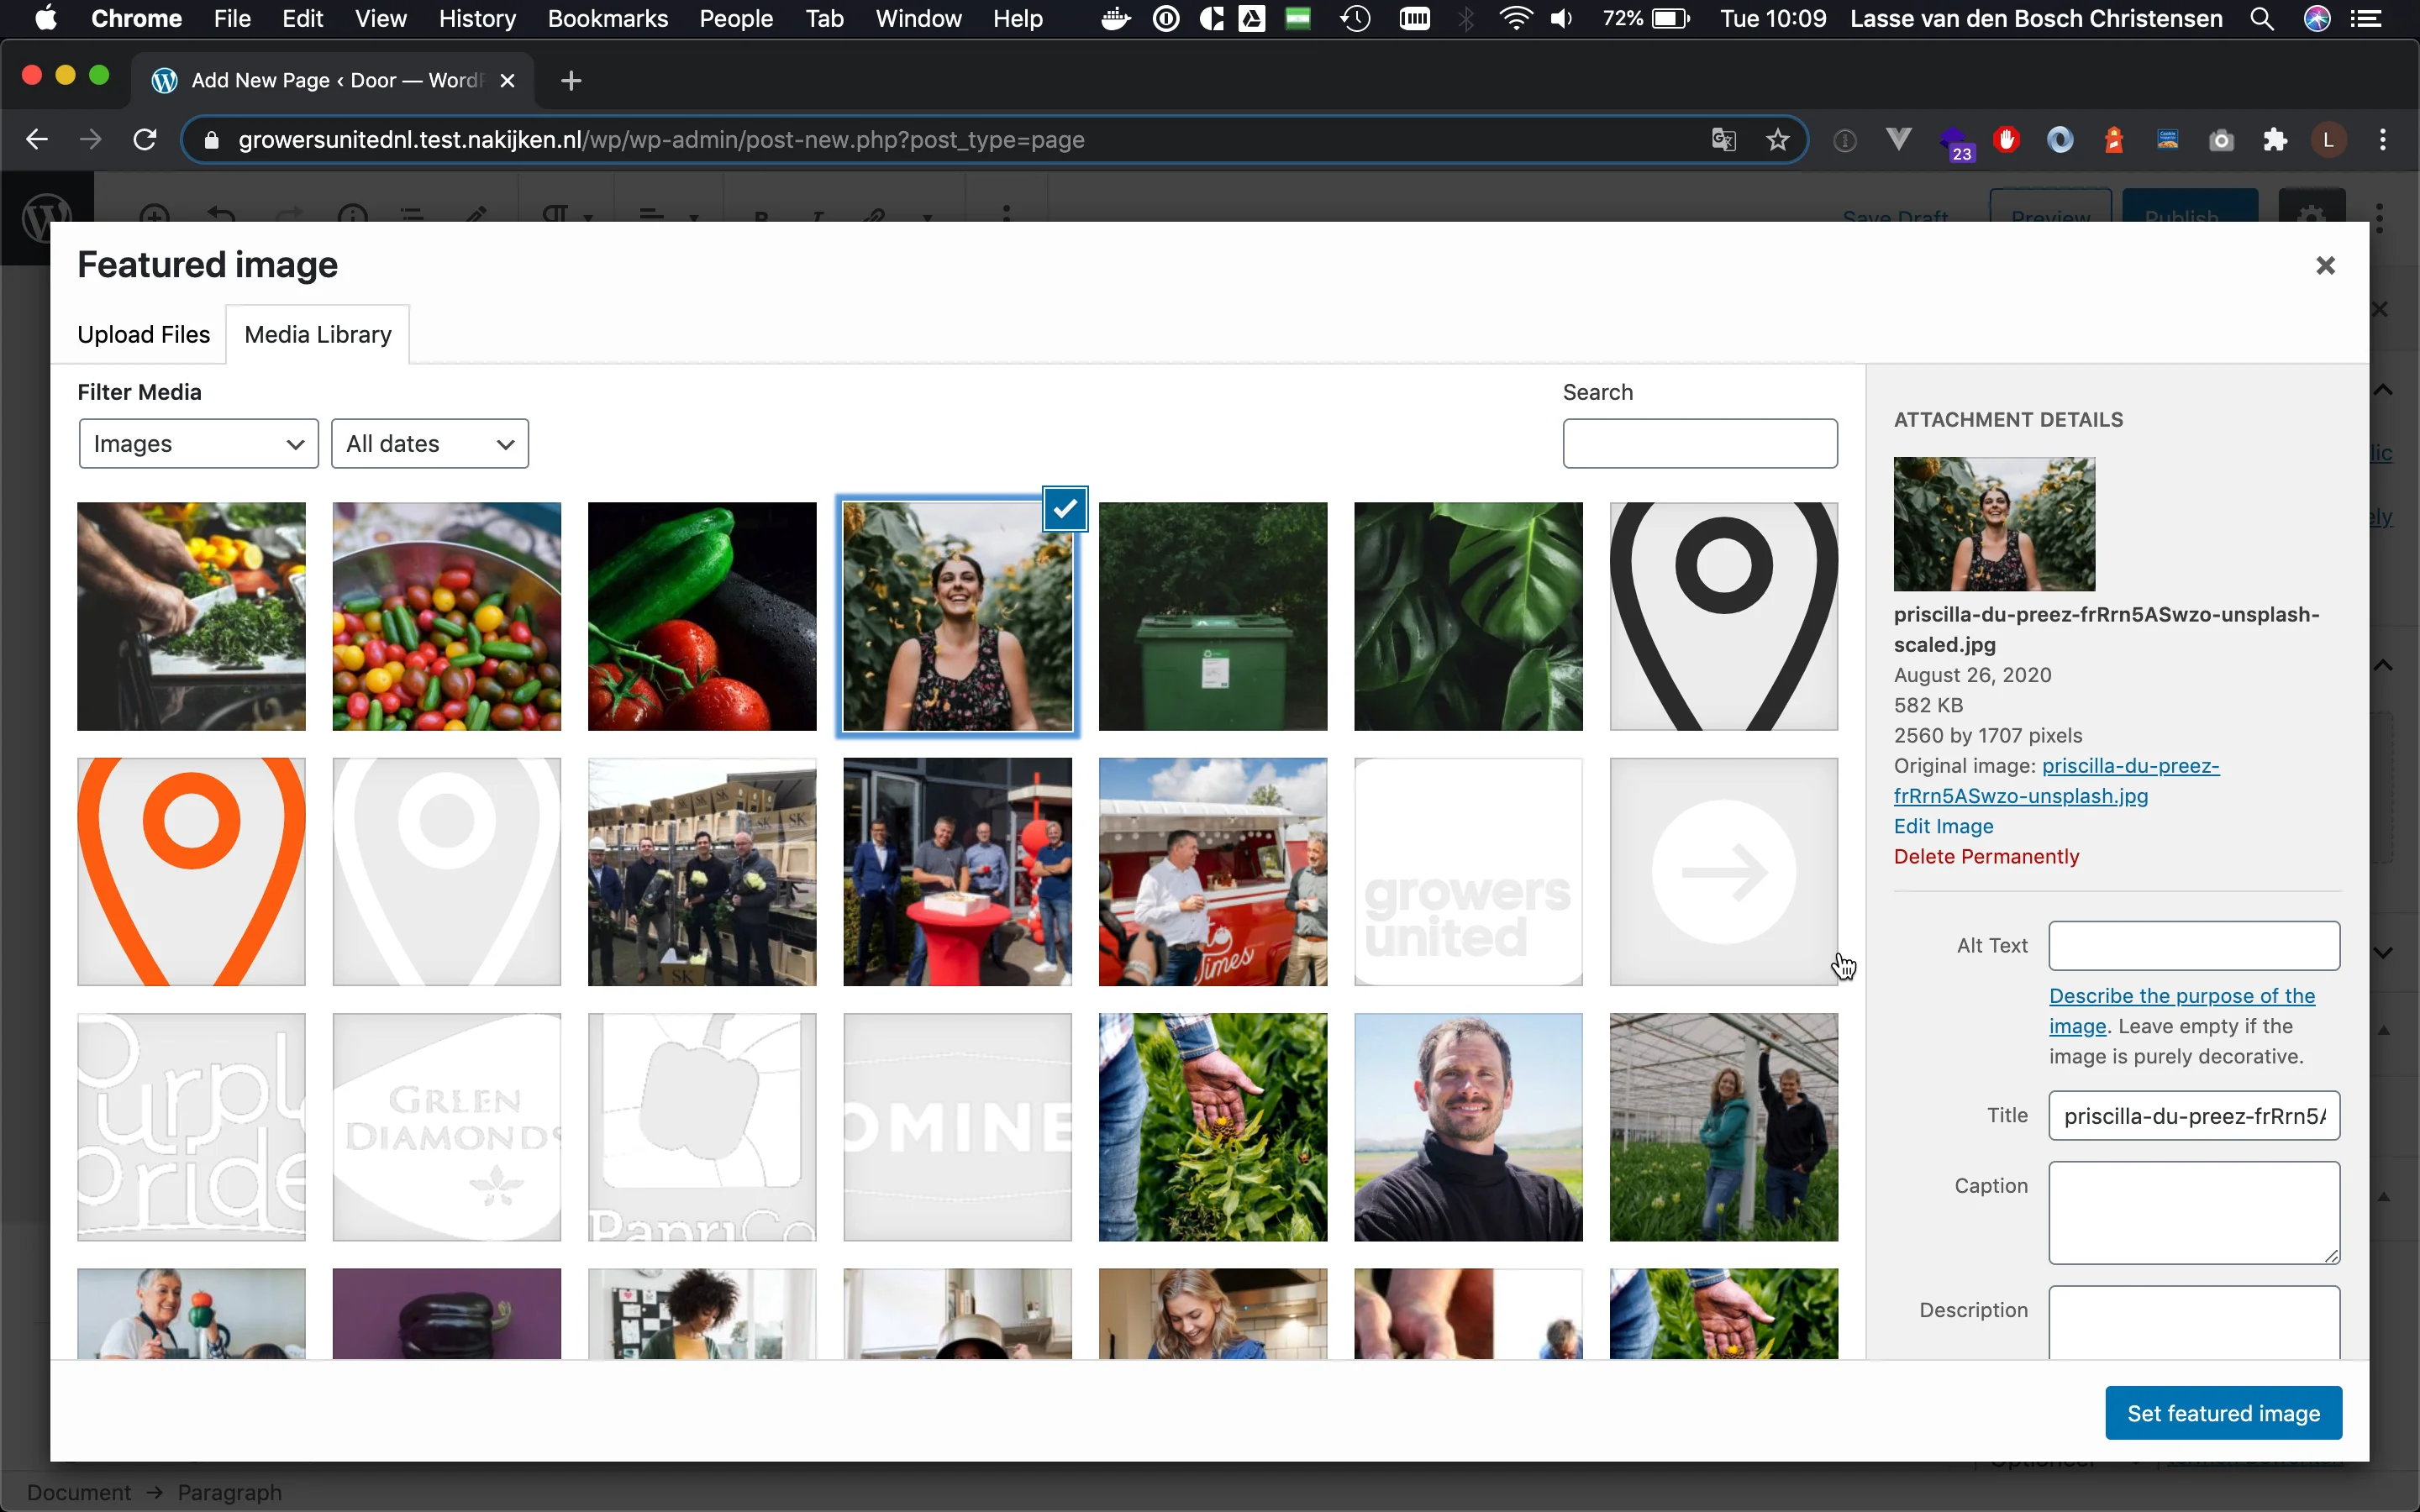This screenshot has width=2420, height=1512.
Task: Open the Images media type filter
Action: [198, 443]
